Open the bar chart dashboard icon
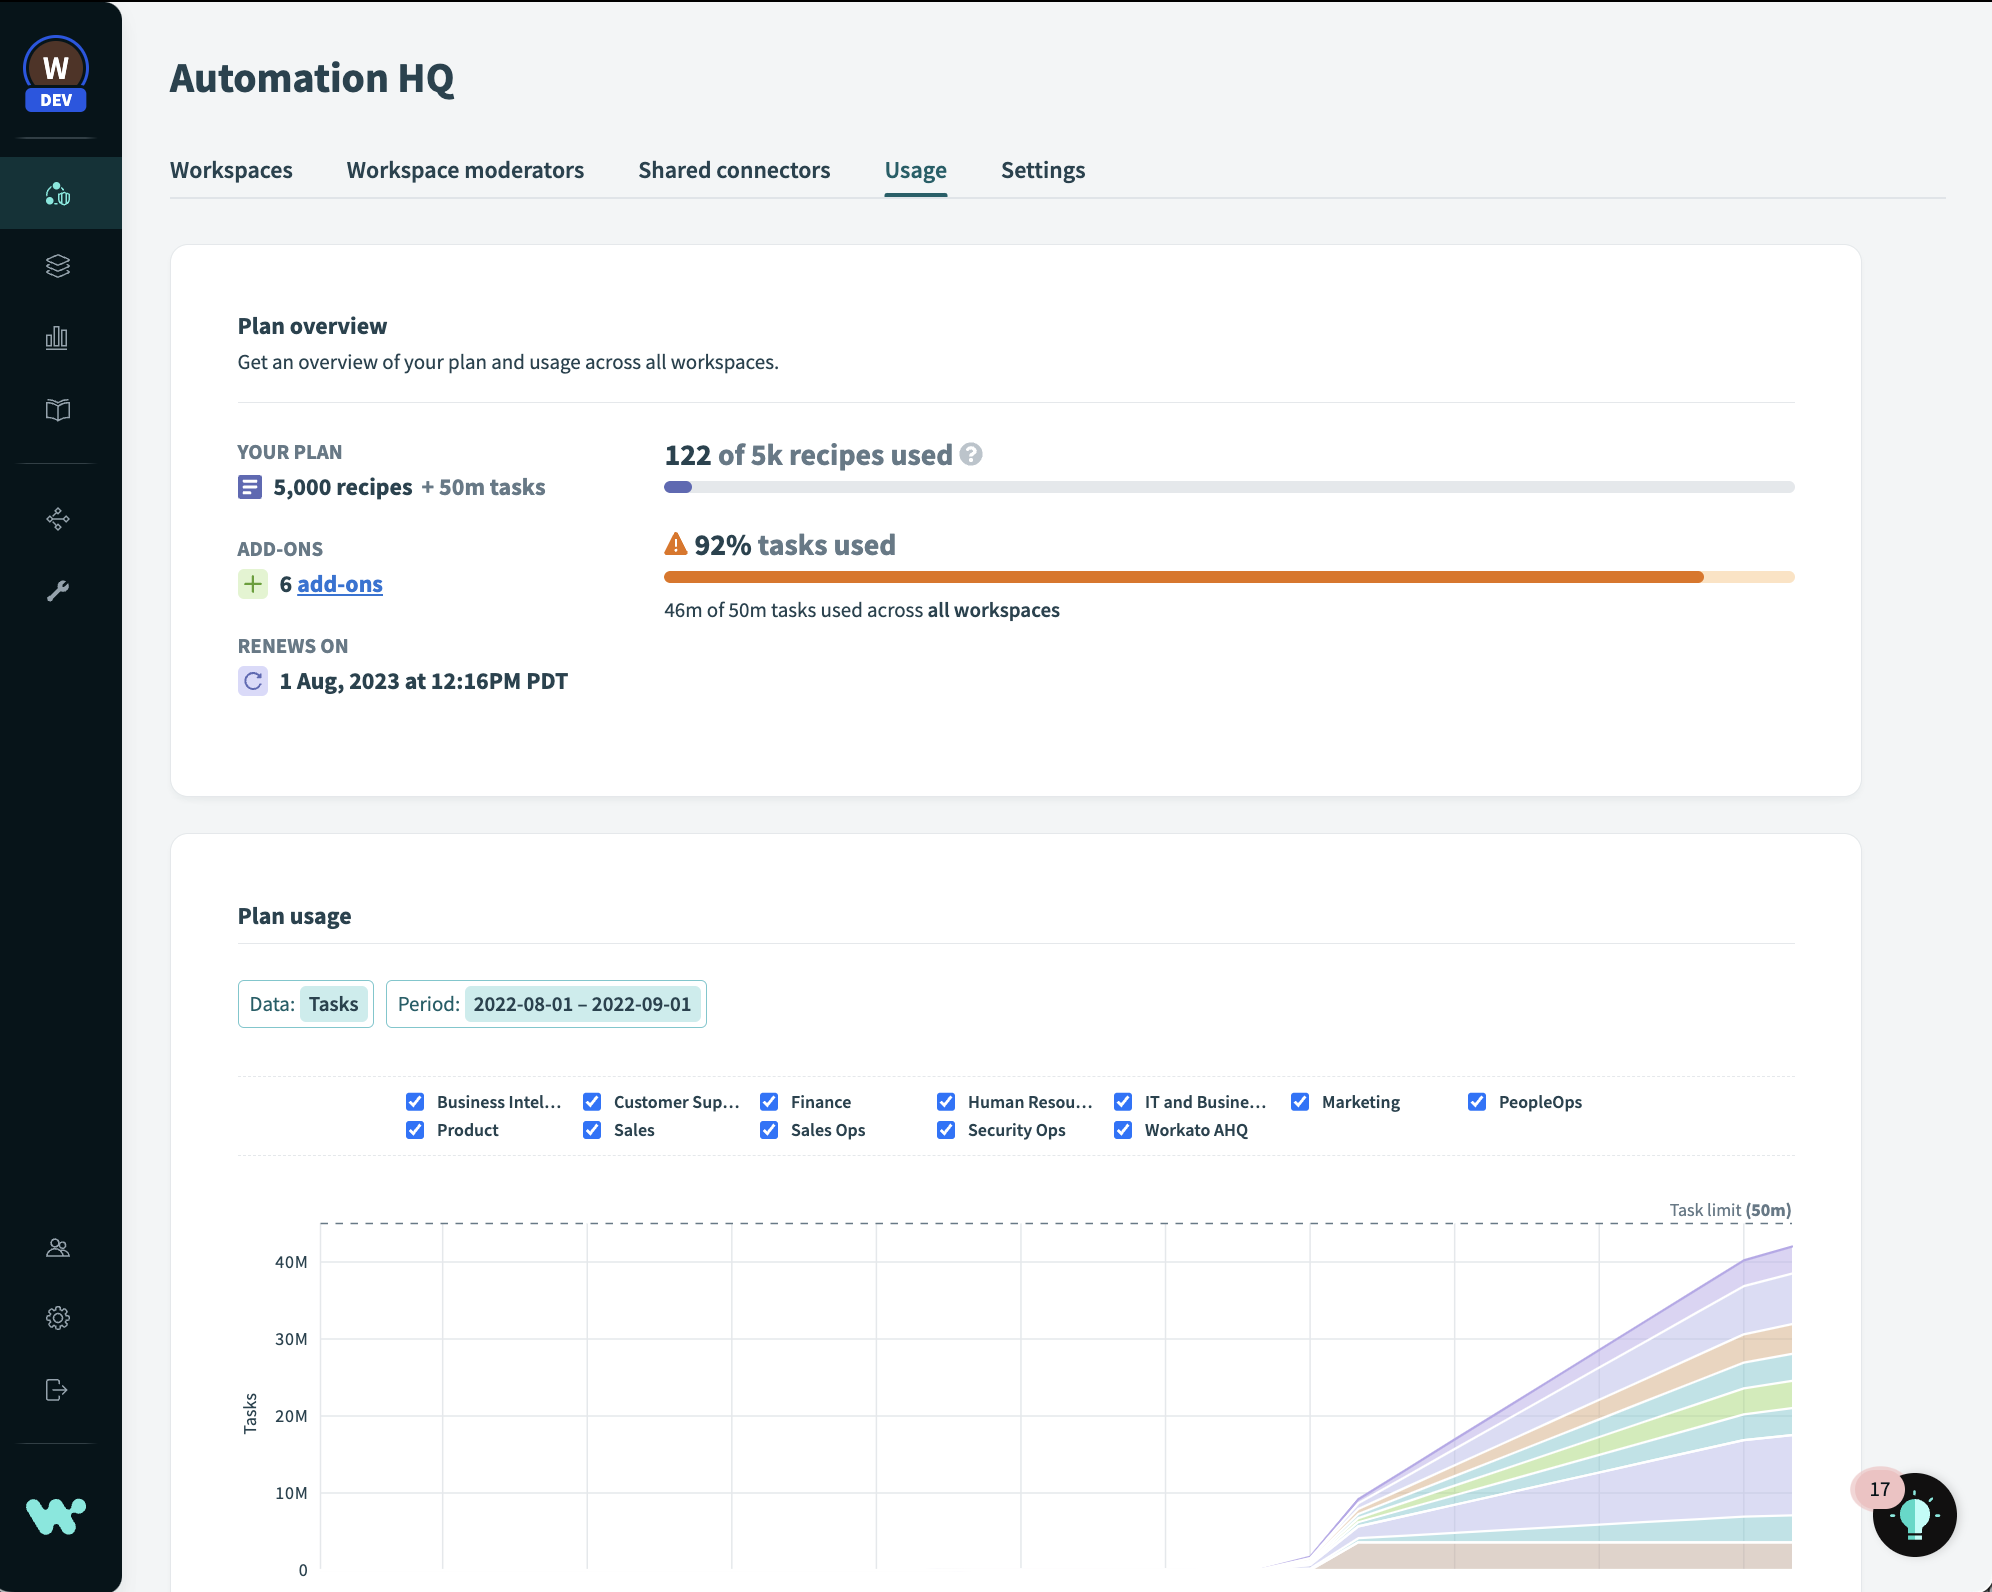The height and width of the screenshot is (1592, 1992). 58,338
